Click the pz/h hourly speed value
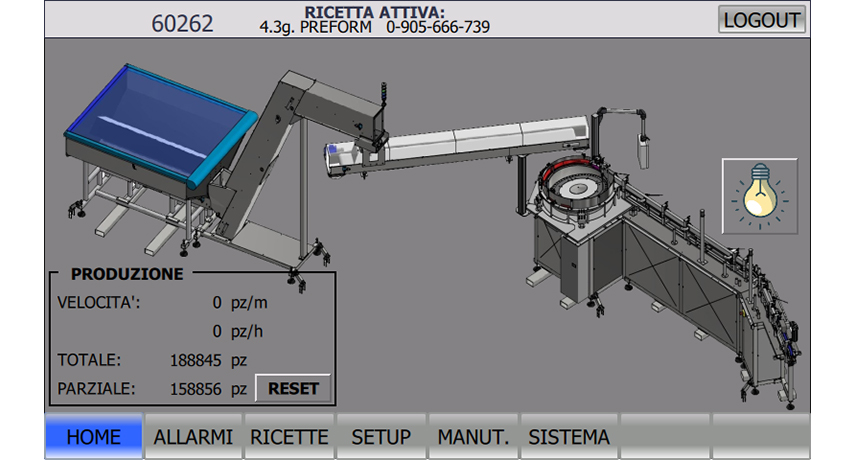The height and width of the screenshot is (460, 855). [x=216, y=331]
